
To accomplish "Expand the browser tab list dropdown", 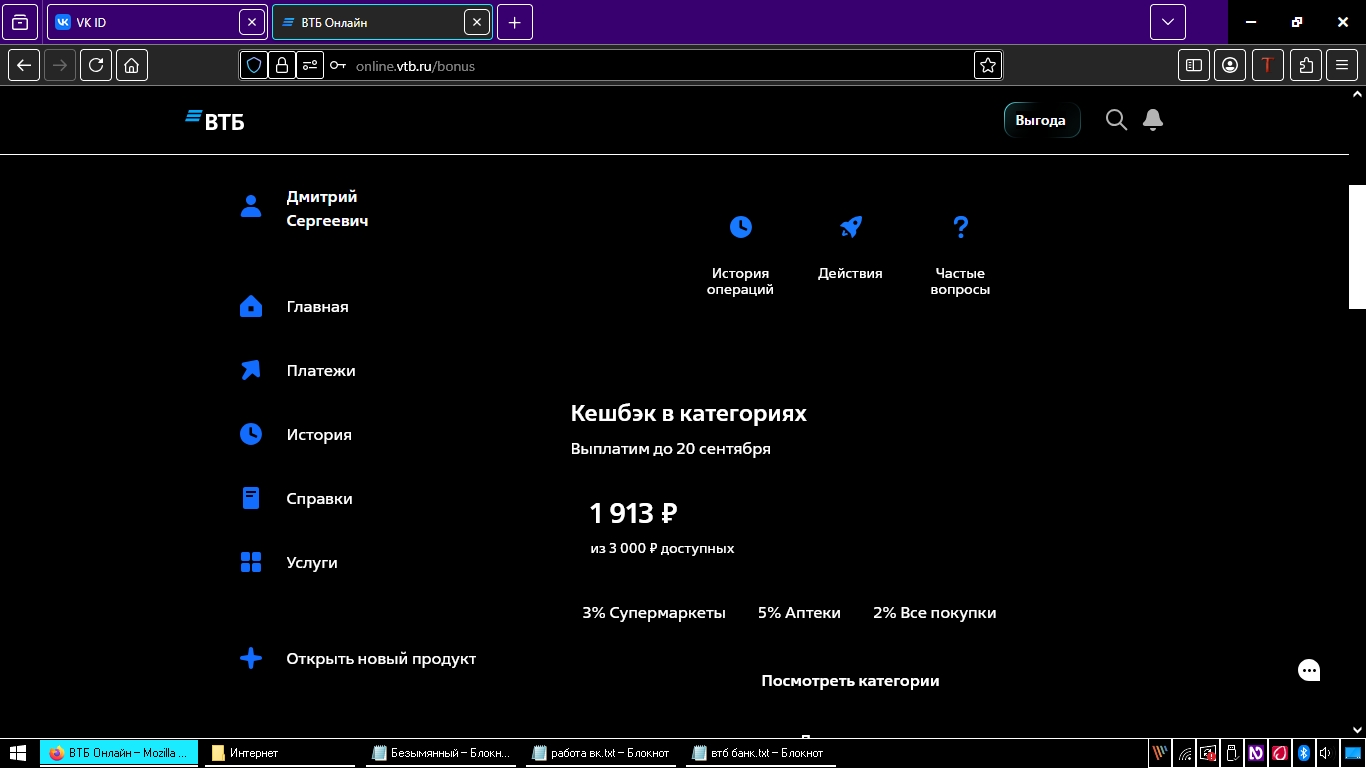I will [1167, 21].
